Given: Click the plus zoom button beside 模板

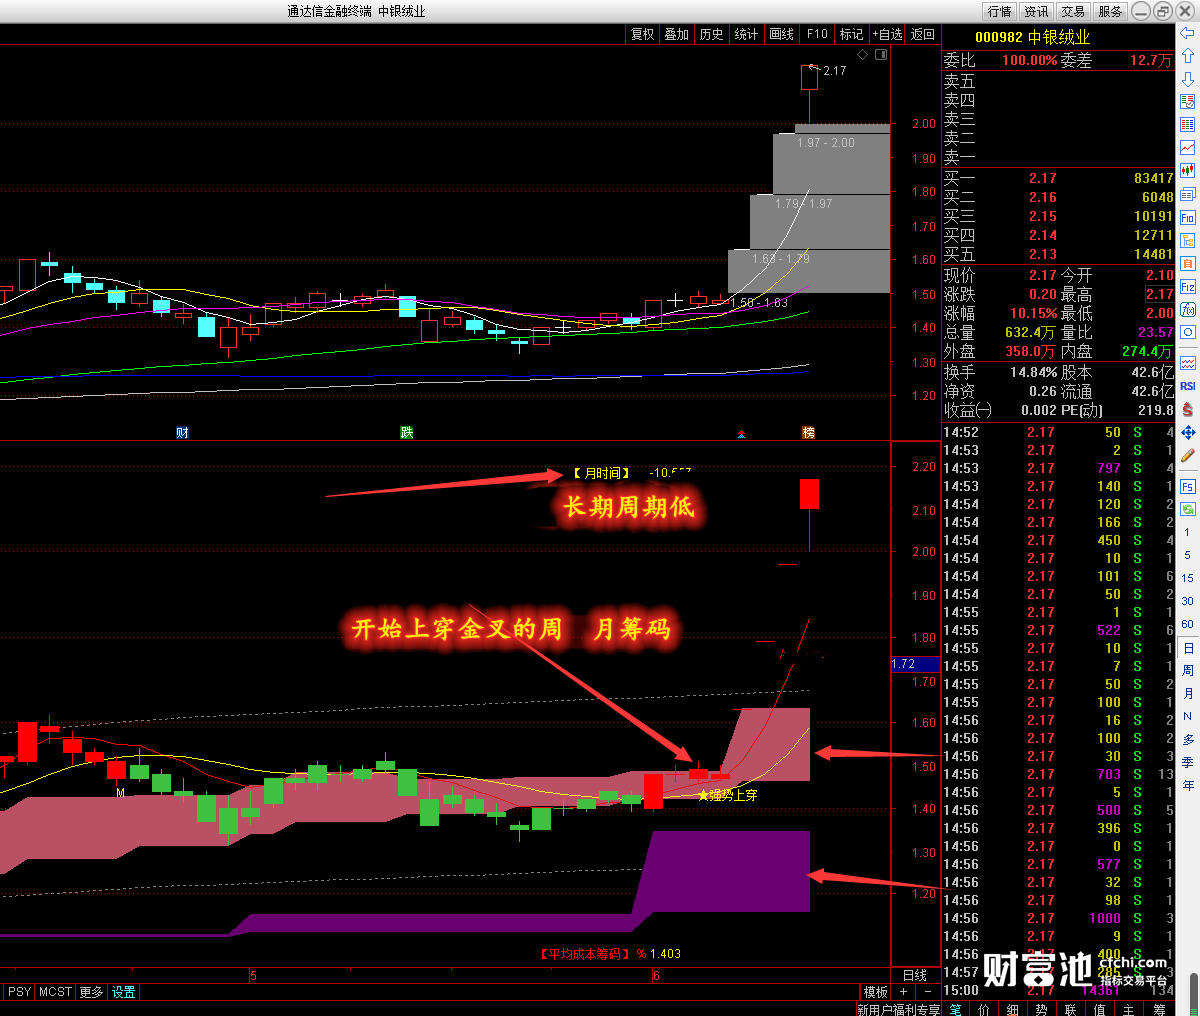Looking at the screenshot, I should point(904,992).
